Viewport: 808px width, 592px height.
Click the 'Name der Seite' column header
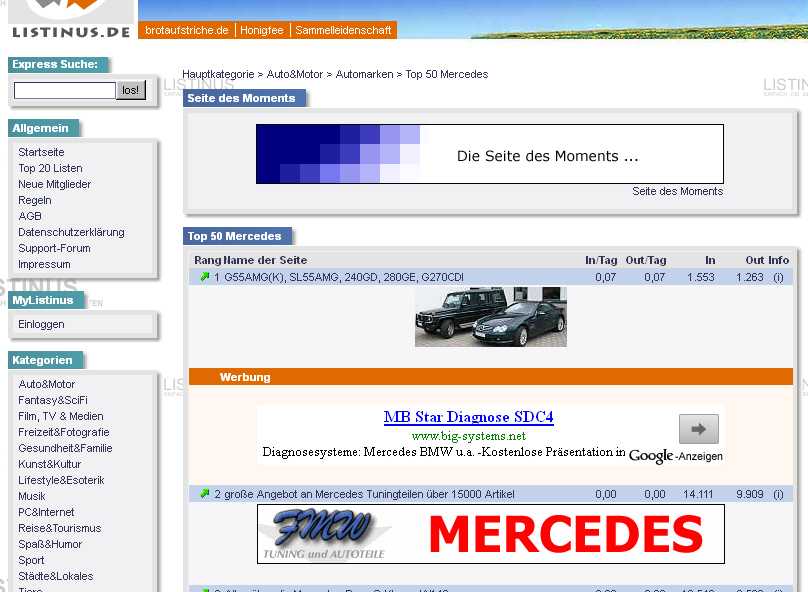point(265,260)
